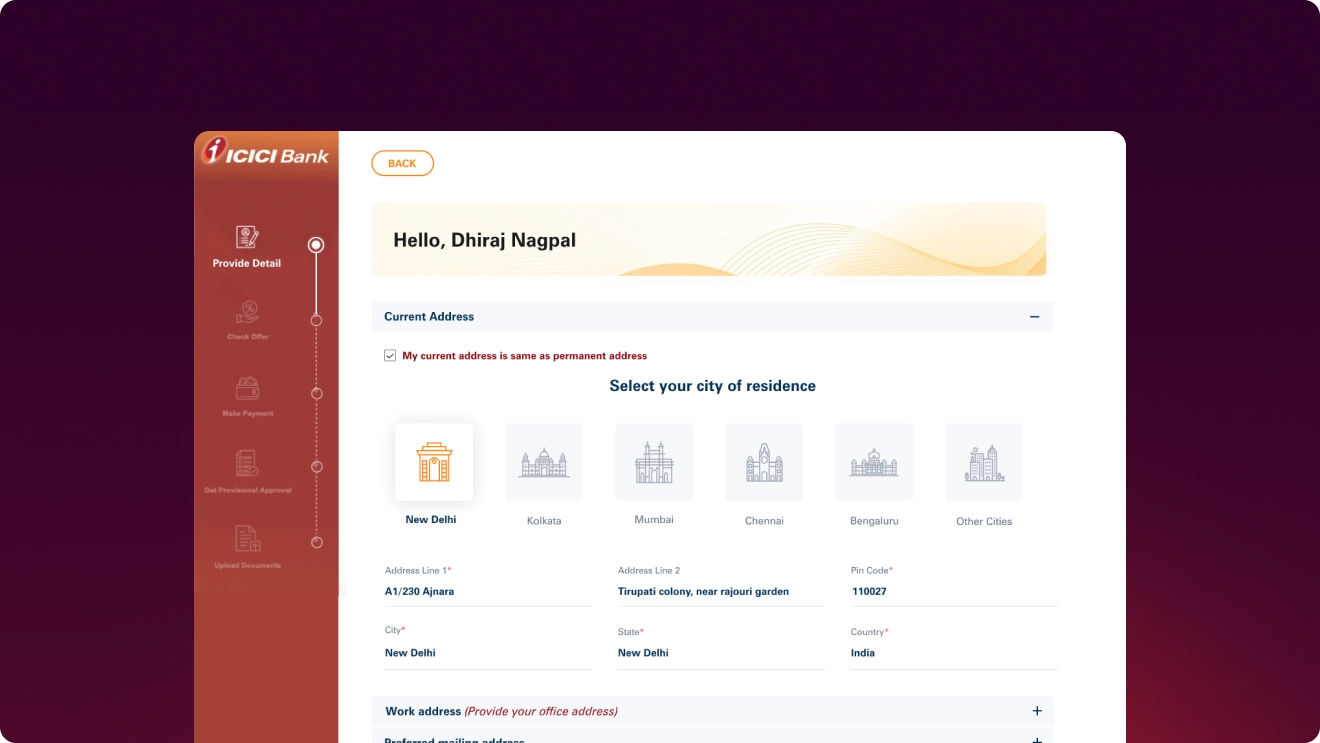Click the Upload Documents progress marker

click(x=316, y=542)
